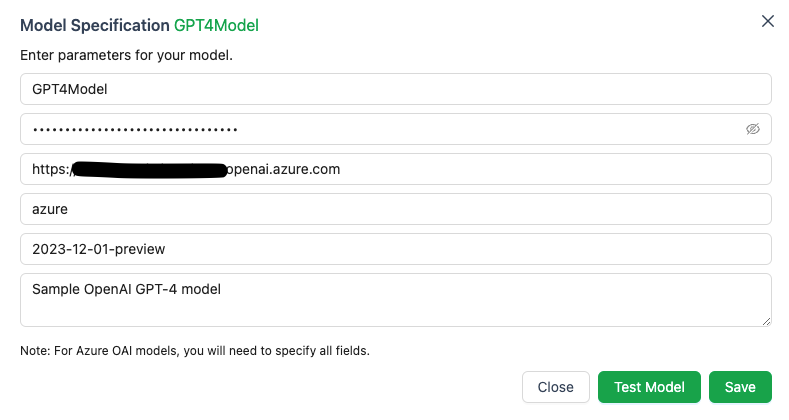This screenshot has height=420, width=789.
Task: Click the blacked-out portion of the endpoint URL
Action: coord(150,169)
